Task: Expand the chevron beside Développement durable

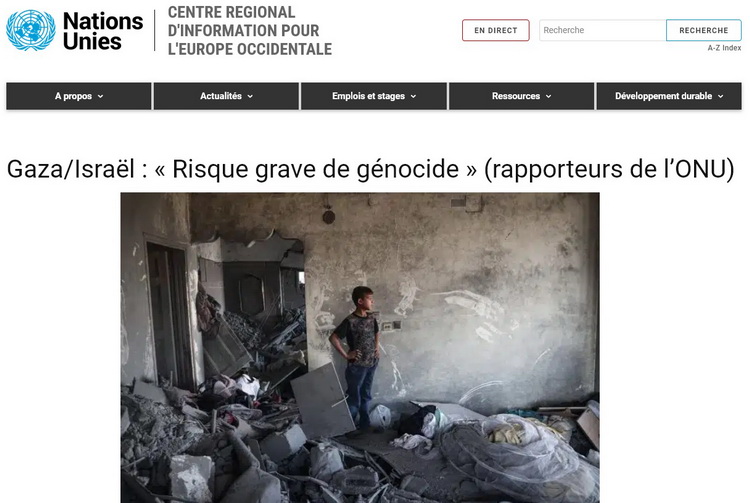Action: click(721, 97)
